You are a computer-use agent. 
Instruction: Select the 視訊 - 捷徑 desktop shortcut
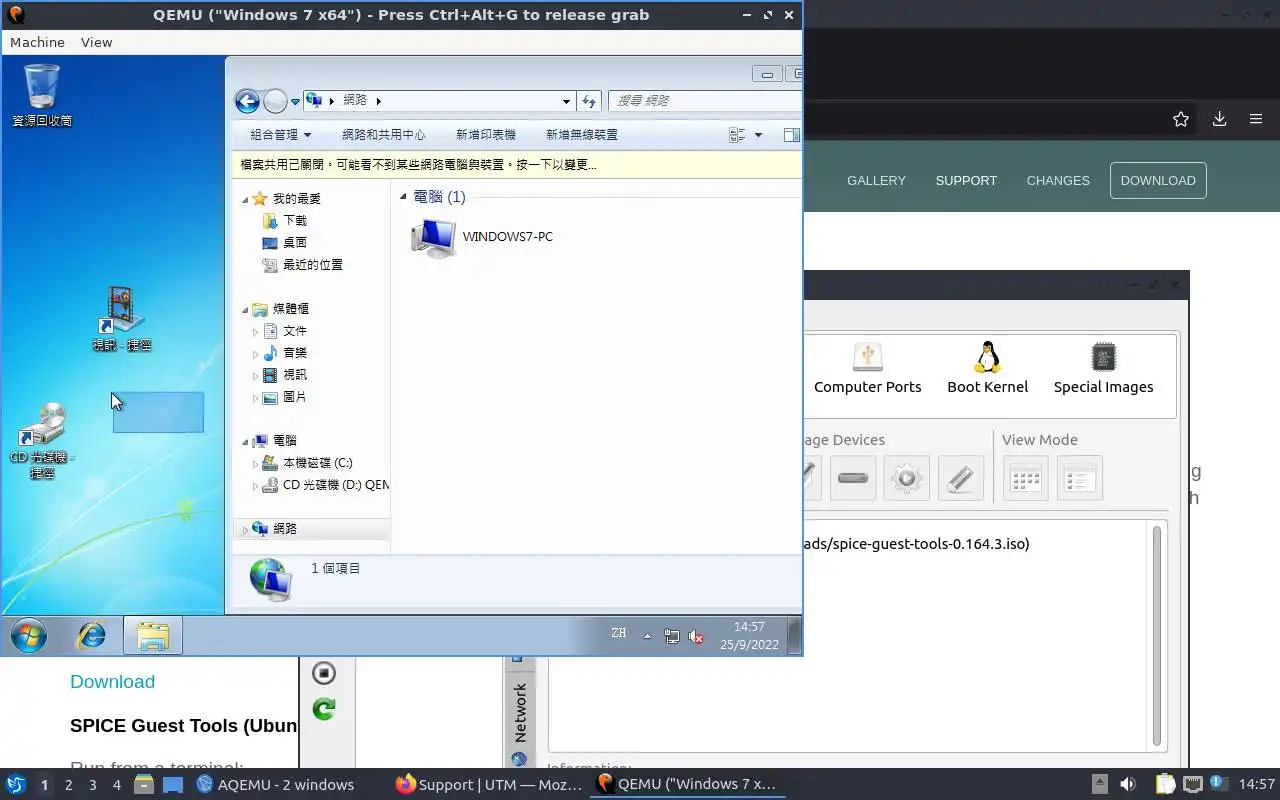coord(121,319)
